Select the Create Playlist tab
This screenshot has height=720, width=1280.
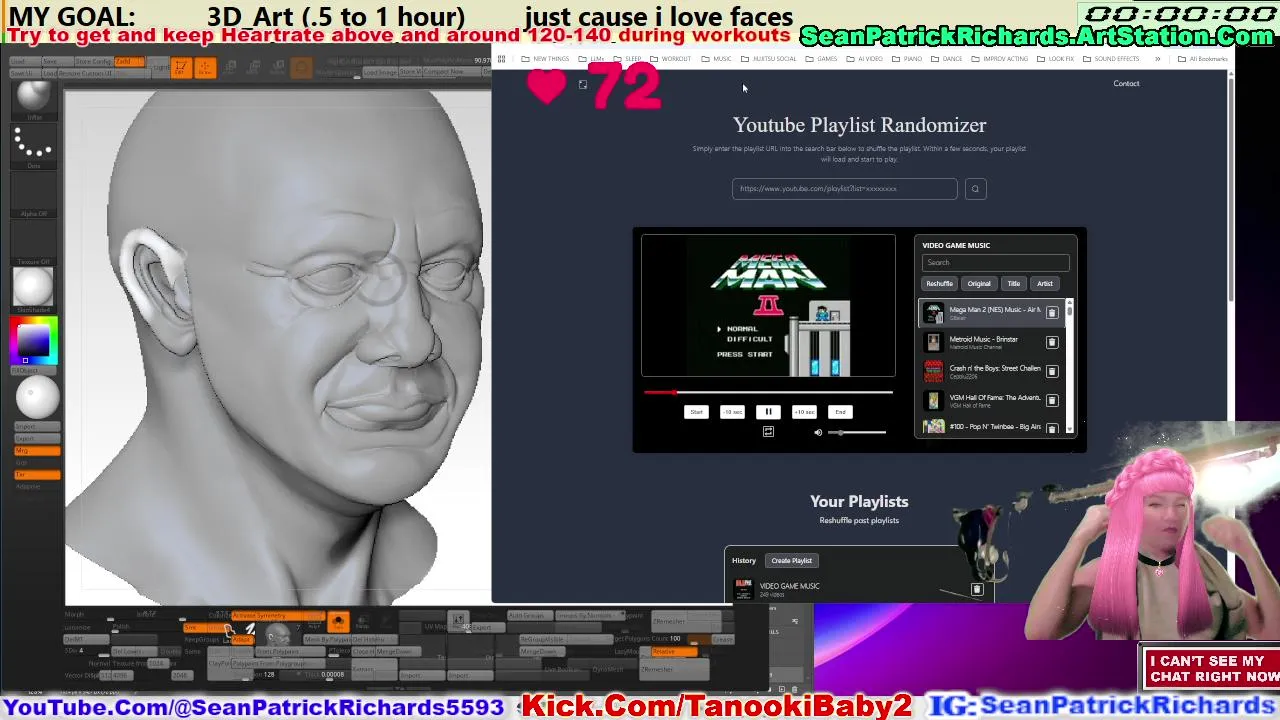791,560
